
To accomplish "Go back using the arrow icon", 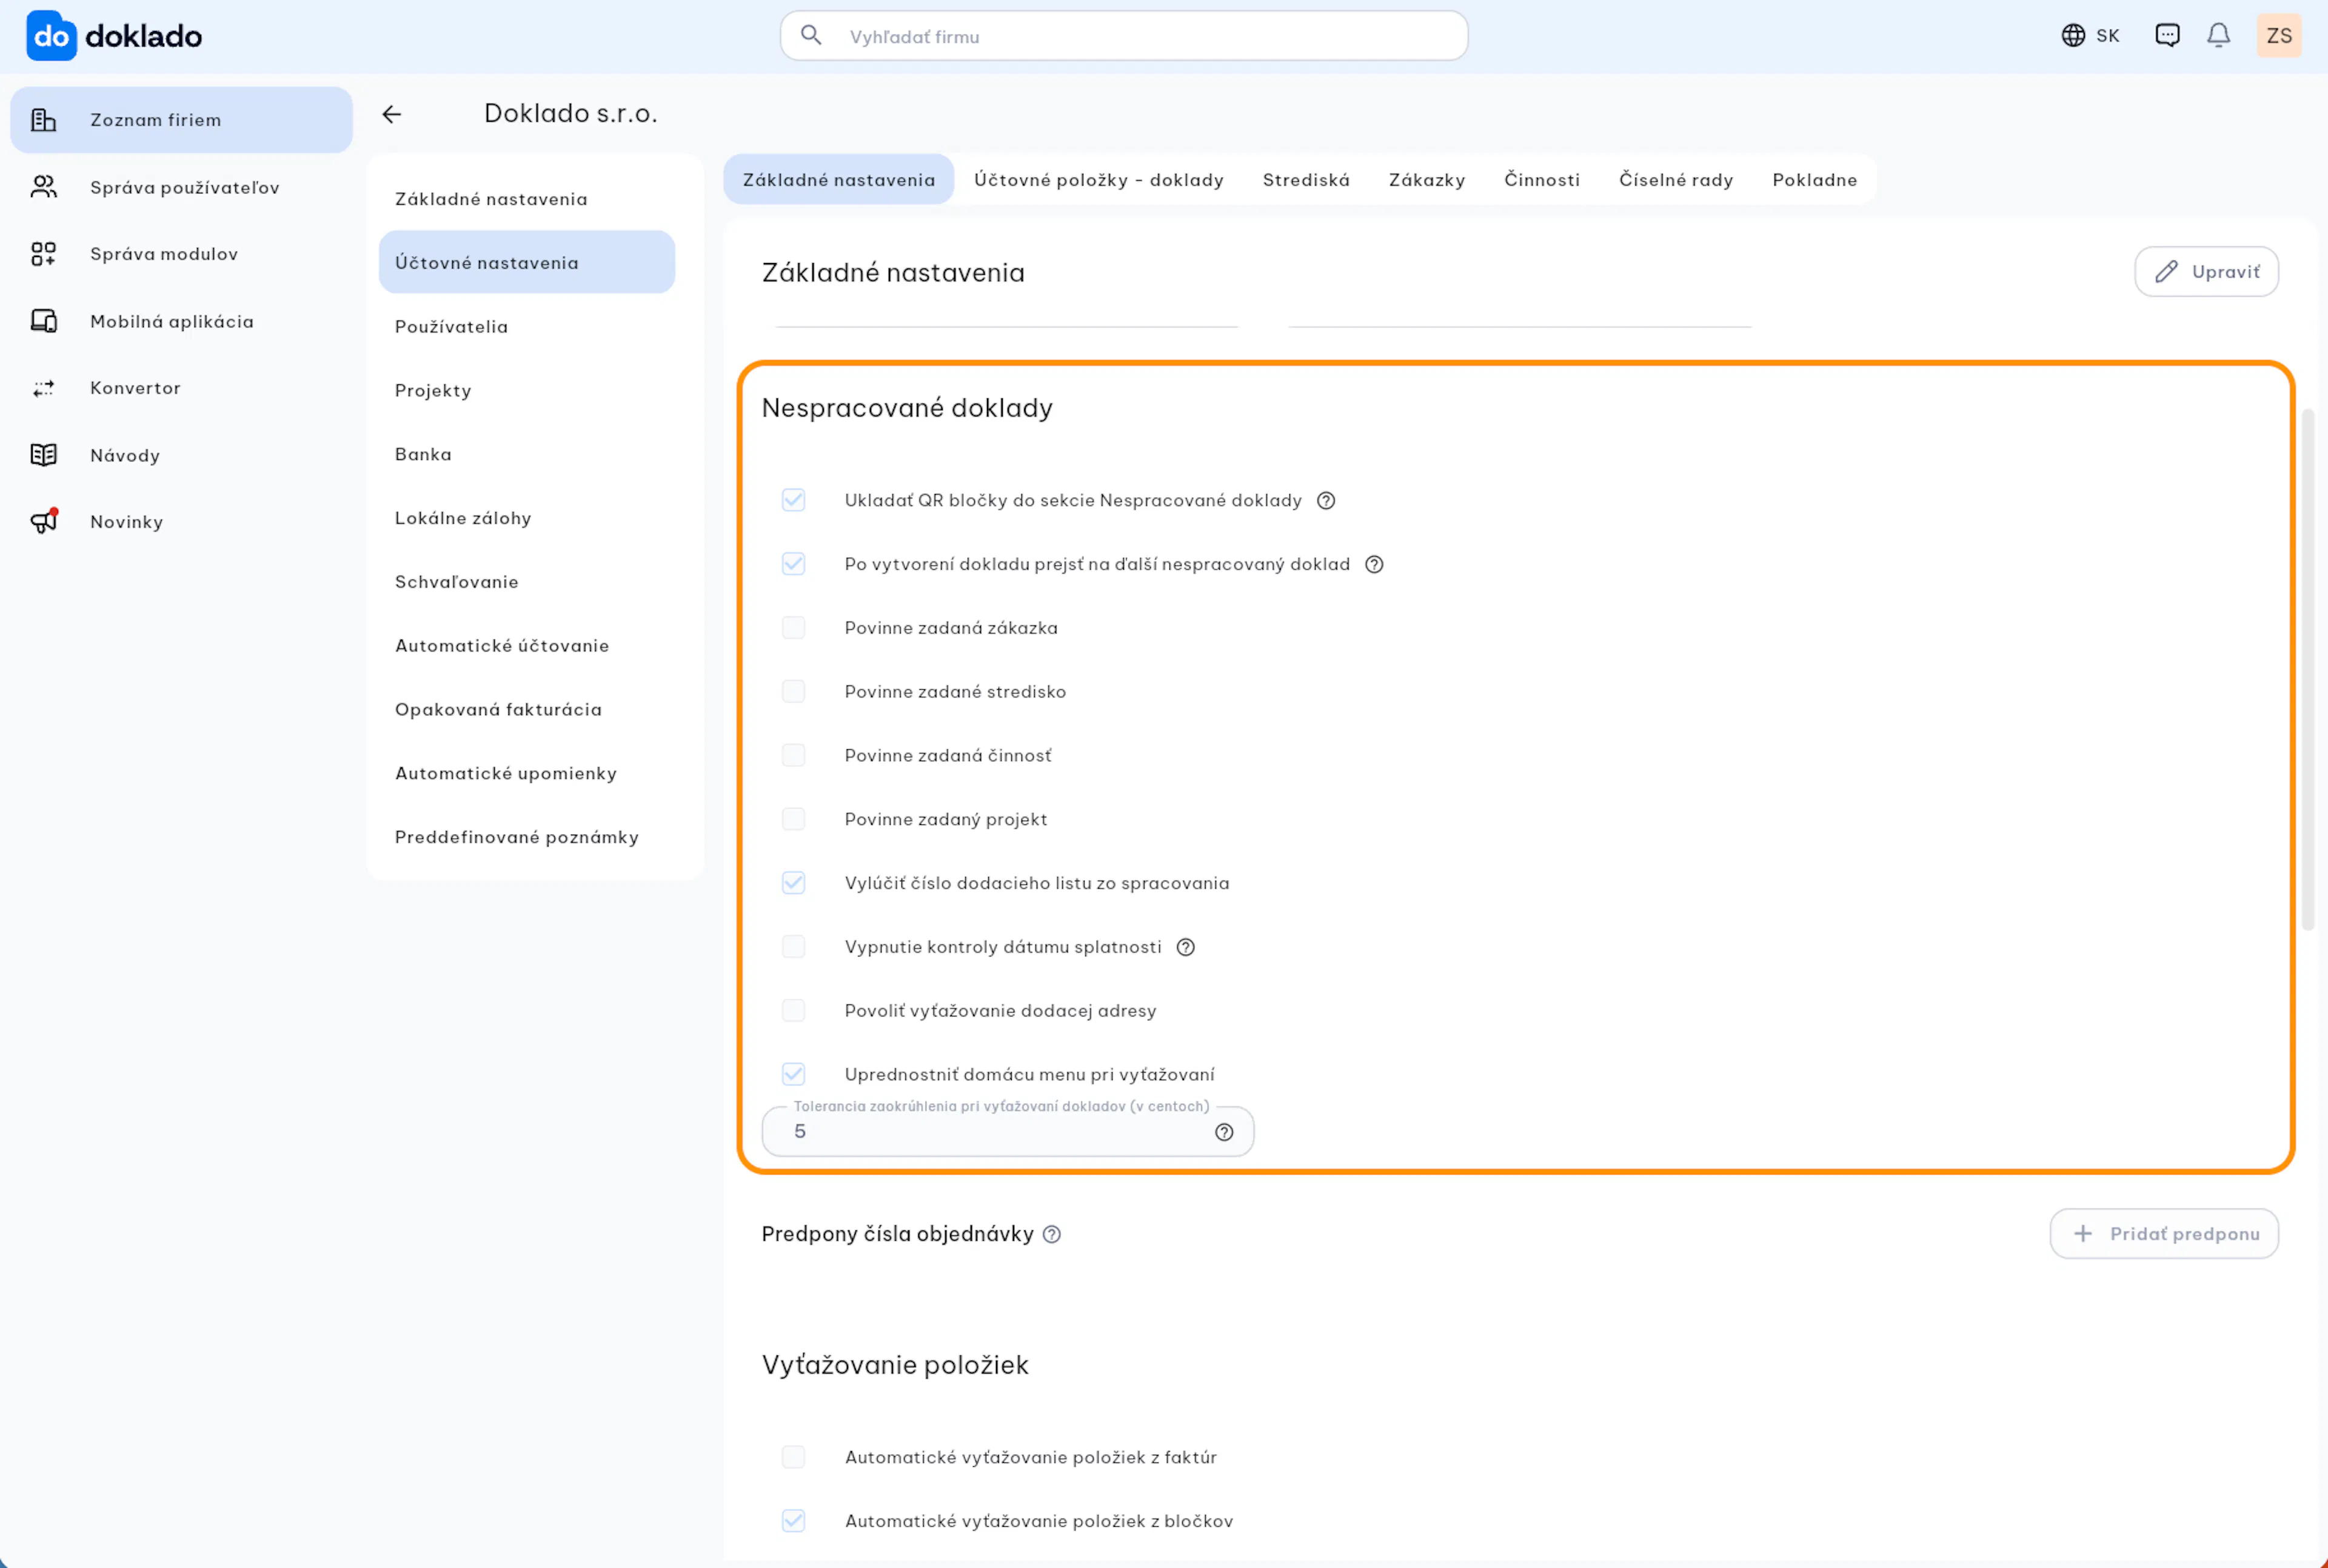I will pyautogui.click(x=392, y=114).
